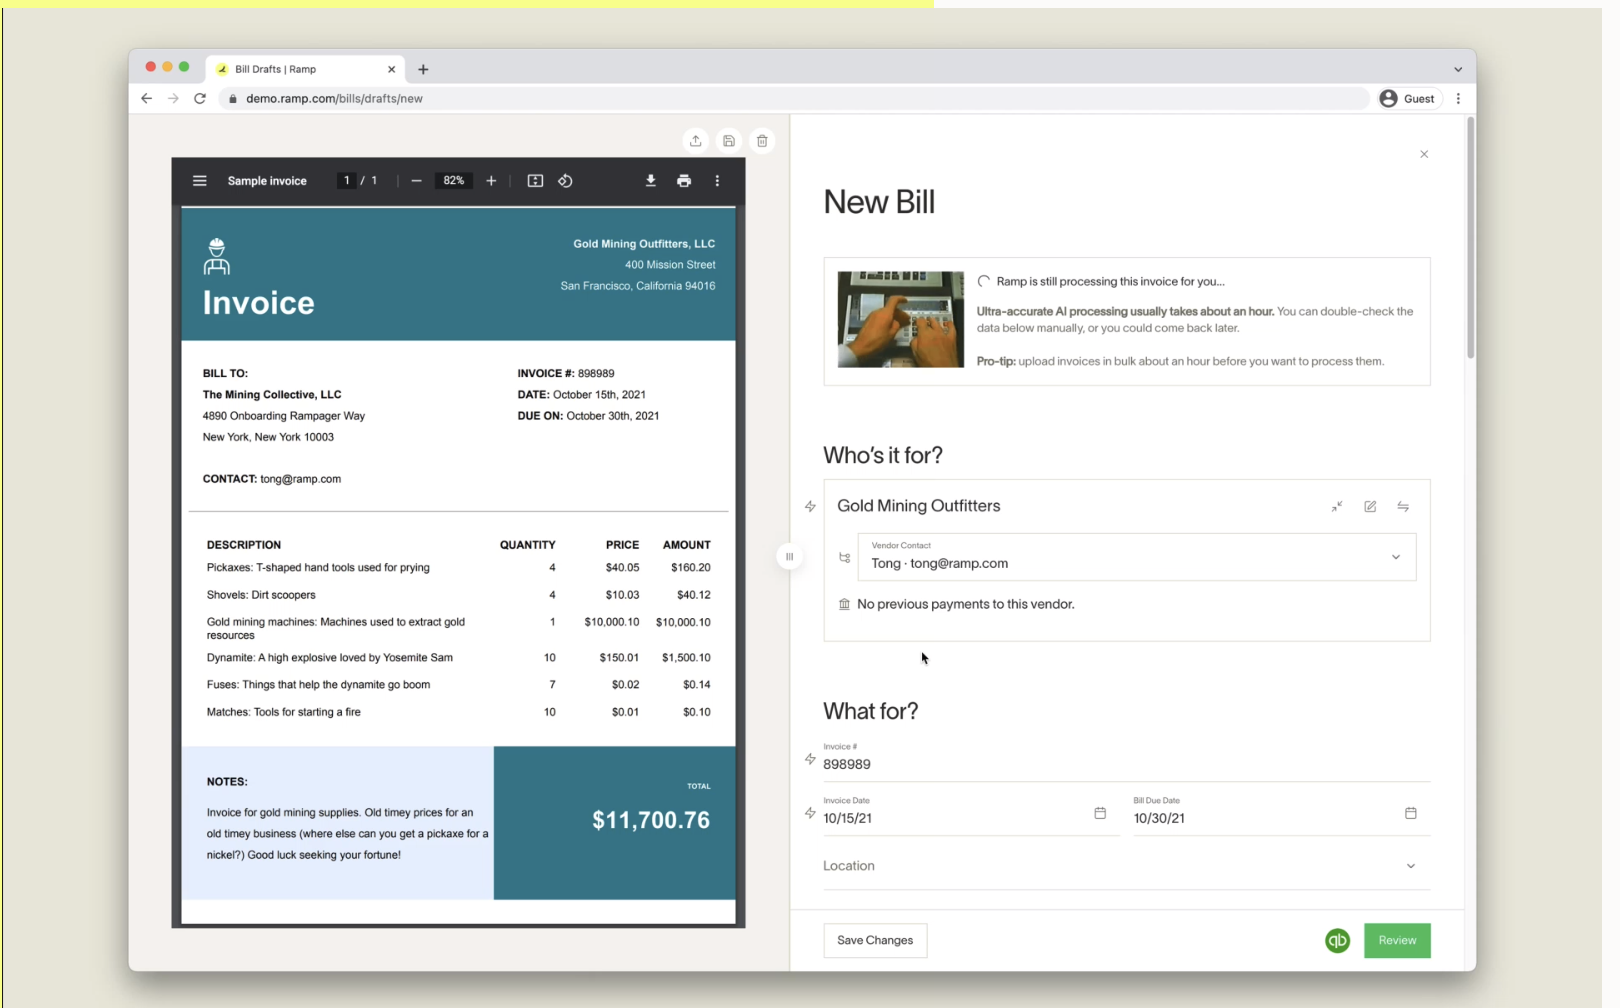Open a new browser tab

[423, 69]
